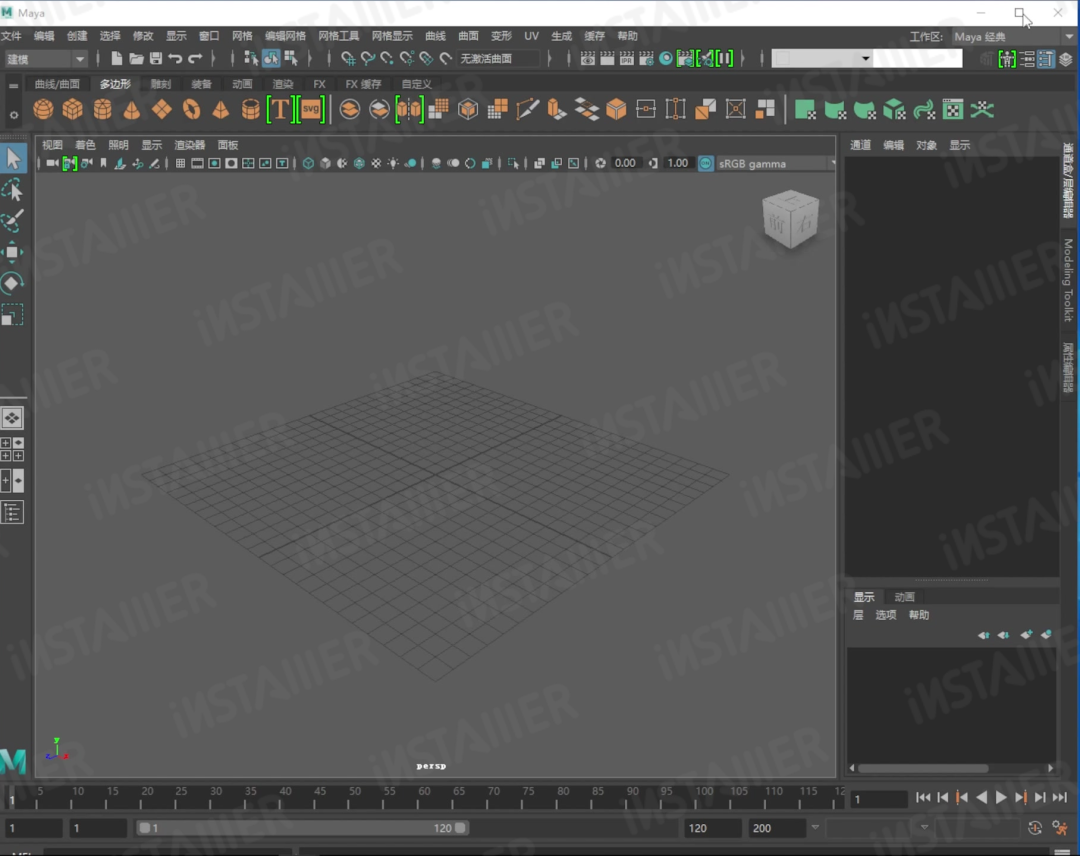Viewport: 1080px width, 856px height.
Task: Click the range slider bar 1–120
Action: (302, 828)
